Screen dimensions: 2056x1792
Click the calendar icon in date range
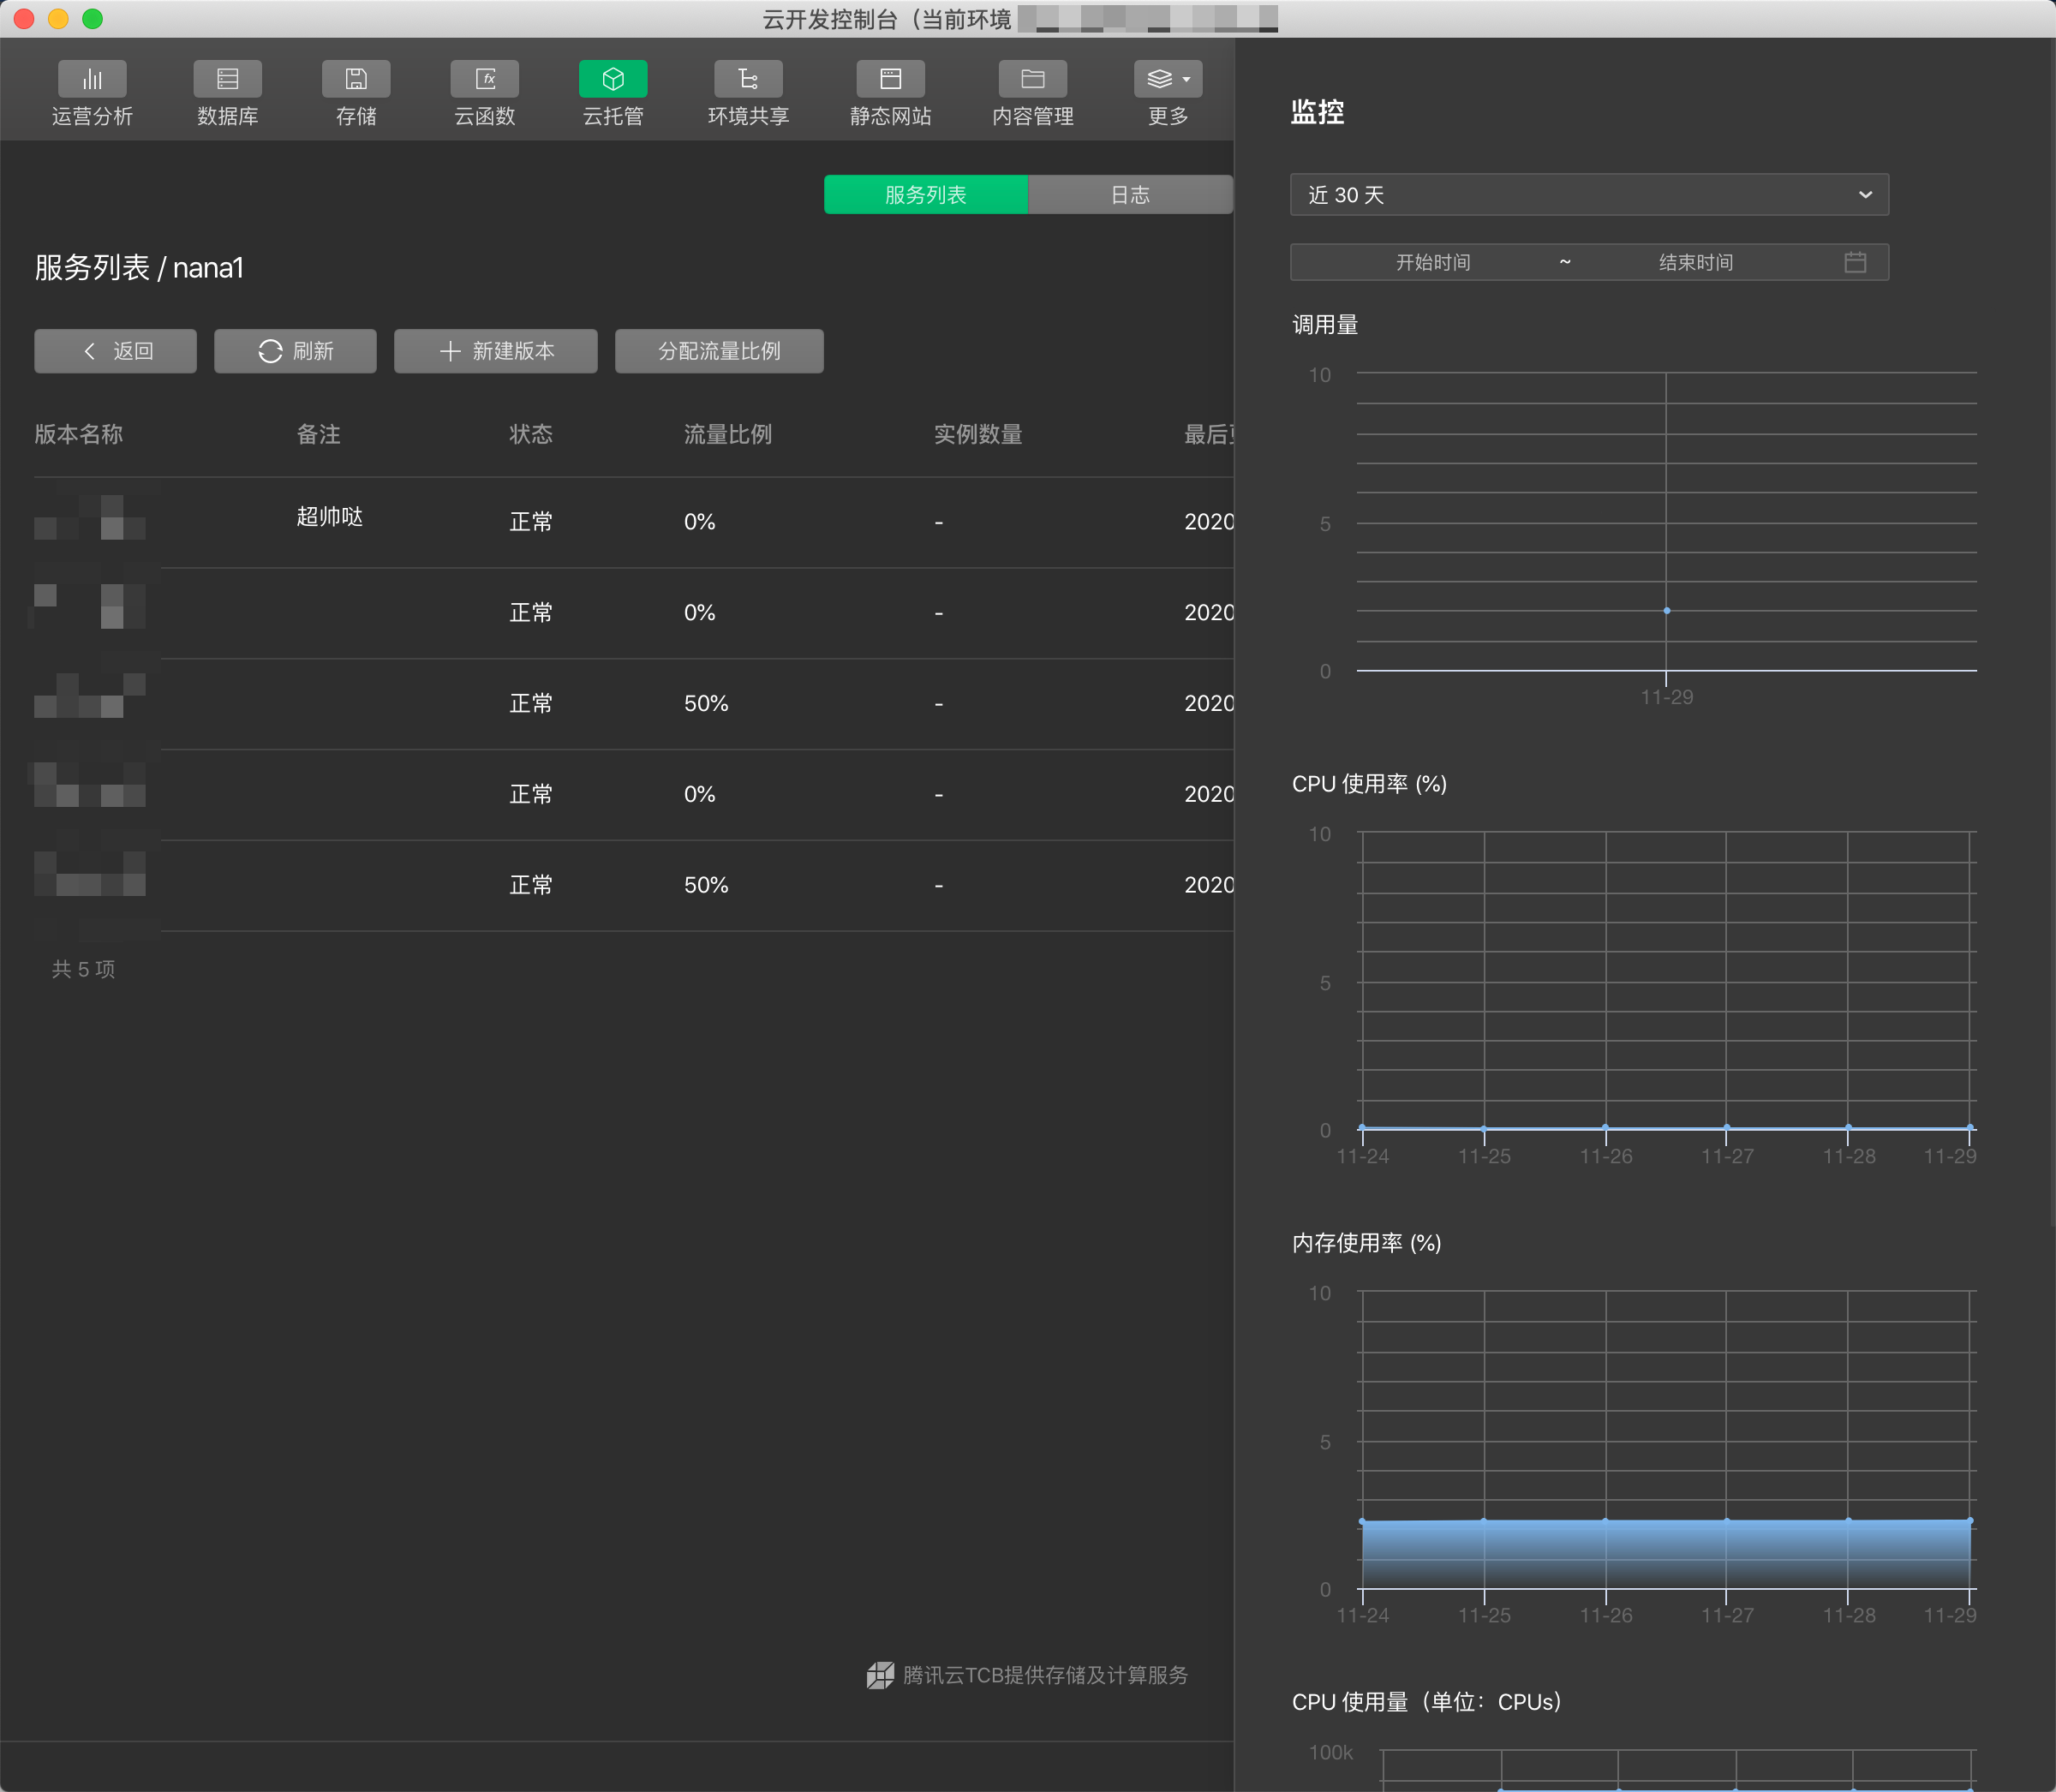point(1855,262)
